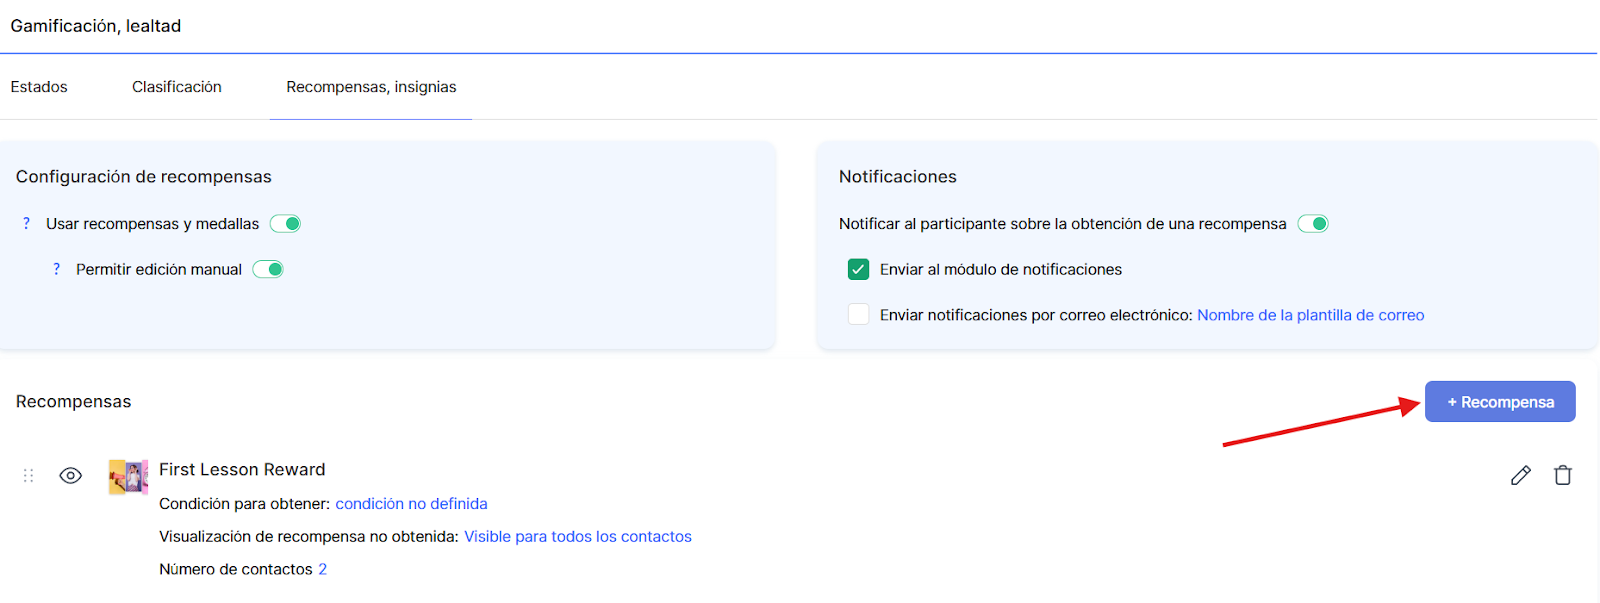Click the pencil edit icon for First Lesson Reward
Image resolution: width=1600 pixels, height=603 pixels.
point(1520,476)
